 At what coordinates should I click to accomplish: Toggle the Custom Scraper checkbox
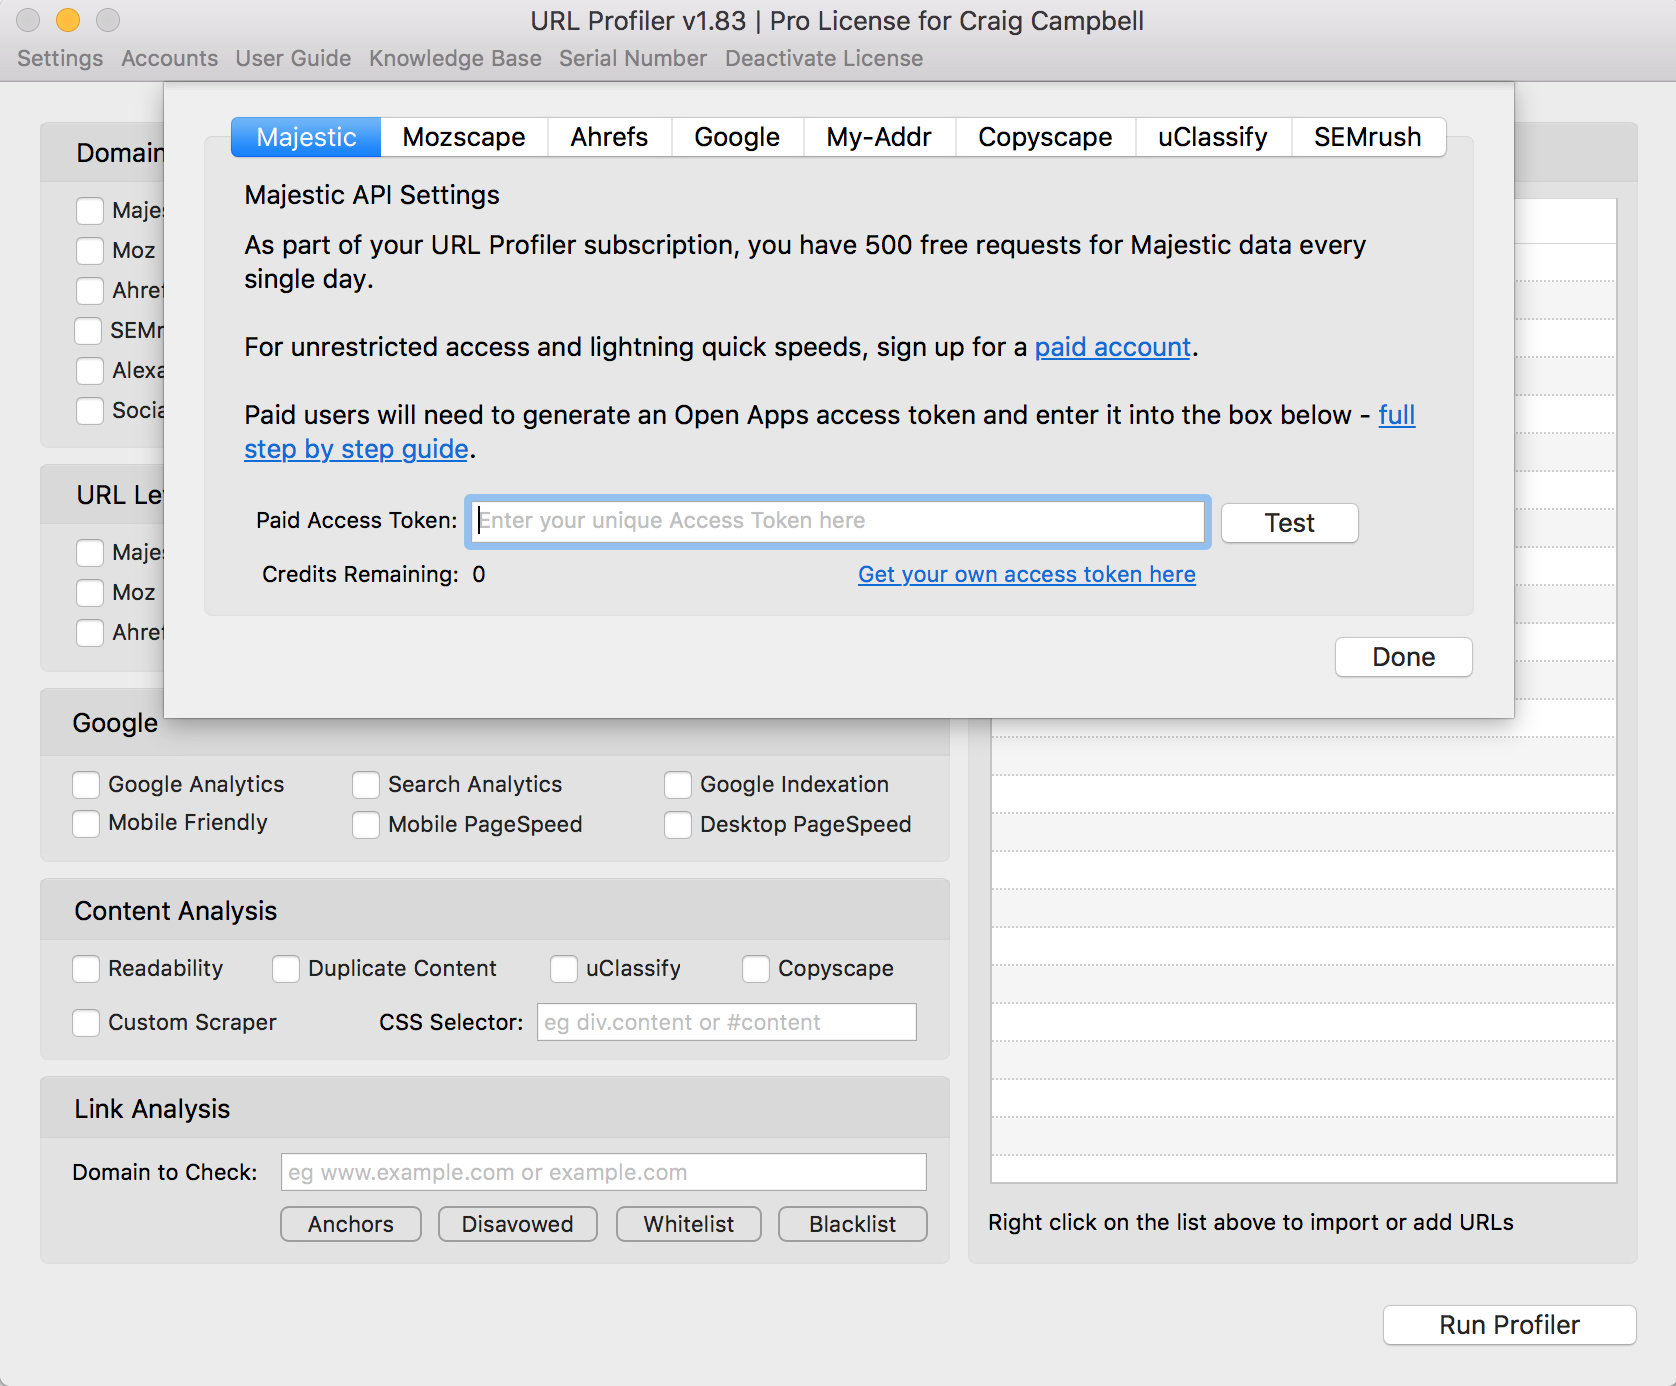86,1023
